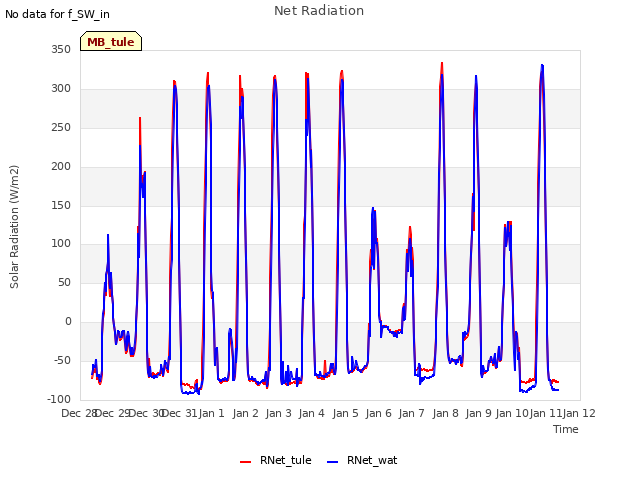The width and height of the screenshot is (640, 480).
Task: Click the 'No data for f_SW_in' message
Action: click(x=57, y=14)
